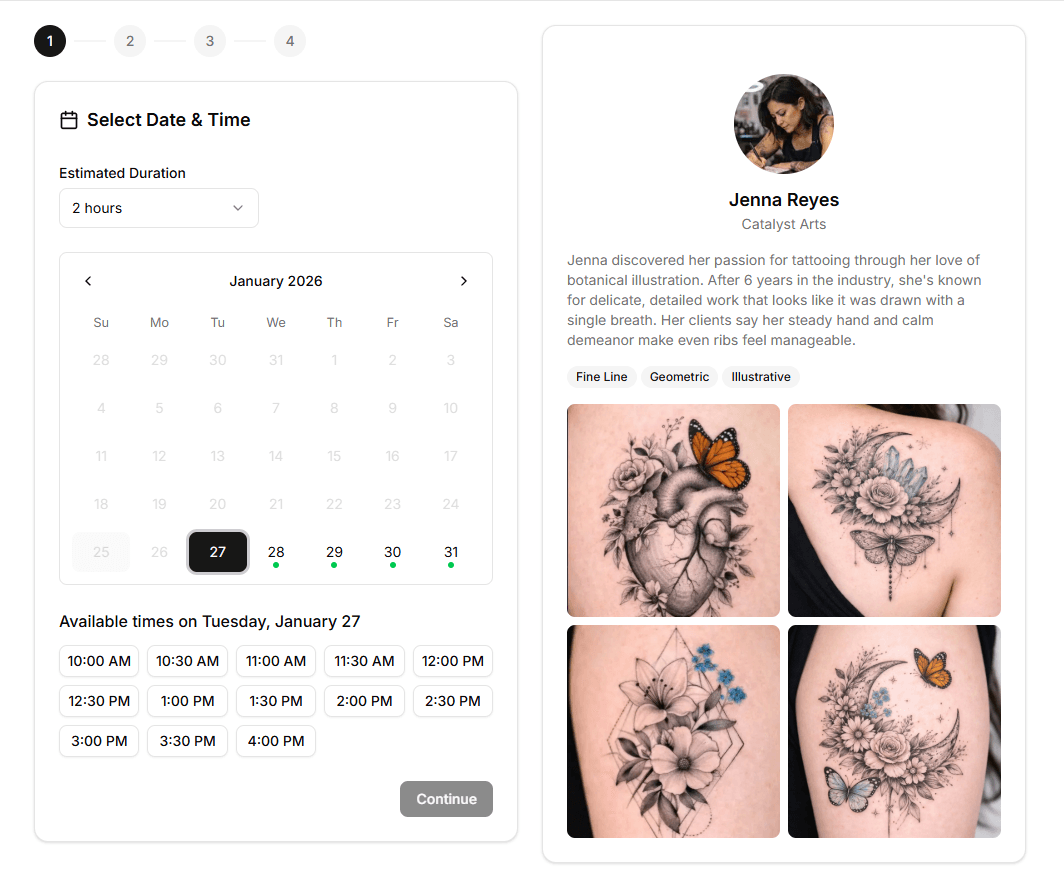Select the 12:00 PM time button
The width and height of the screenshot is (1064, 886).
click(453, 661)
